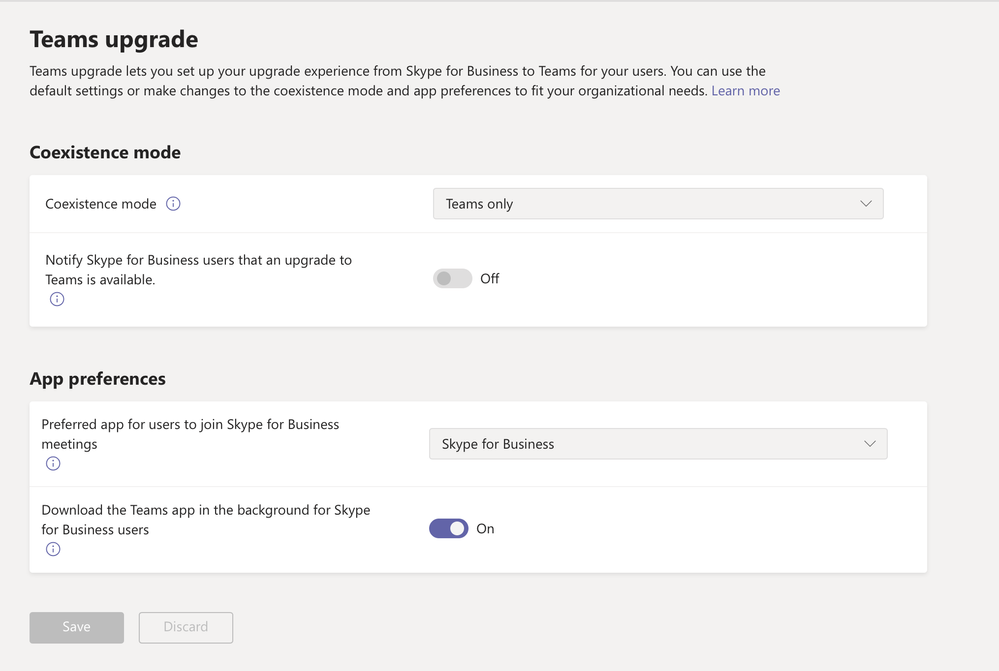The height and width of the screenshot is (671, 999).
Task: Click the 'Preferred app for users to join' label
Action: tap(190, 434)
